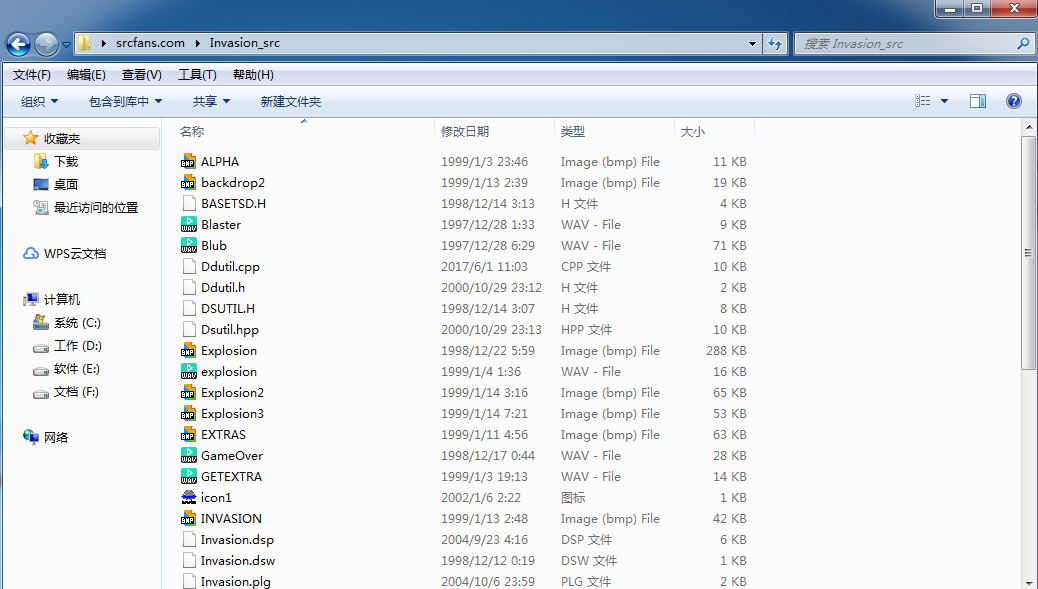
Task: Toggle the preview pane
Action: tap(978, 101)
